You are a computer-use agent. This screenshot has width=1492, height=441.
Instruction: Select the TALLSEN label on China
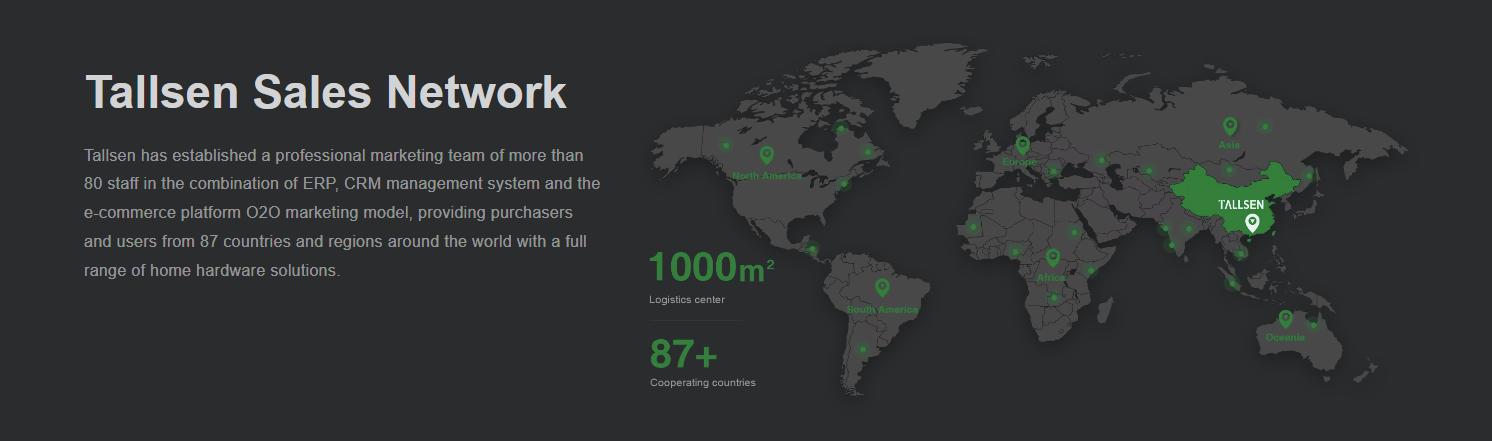tap(1241, 204)
